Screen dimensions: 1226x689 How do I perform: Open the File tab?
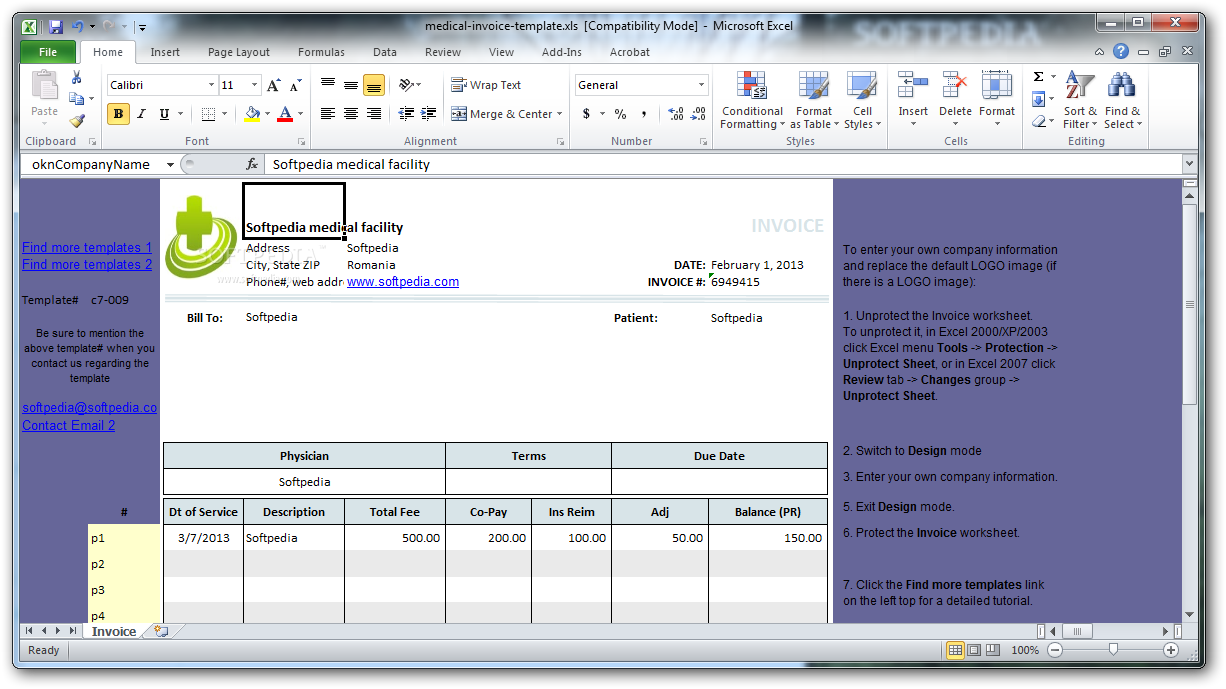pyautogui.click(x=47, y=52)
